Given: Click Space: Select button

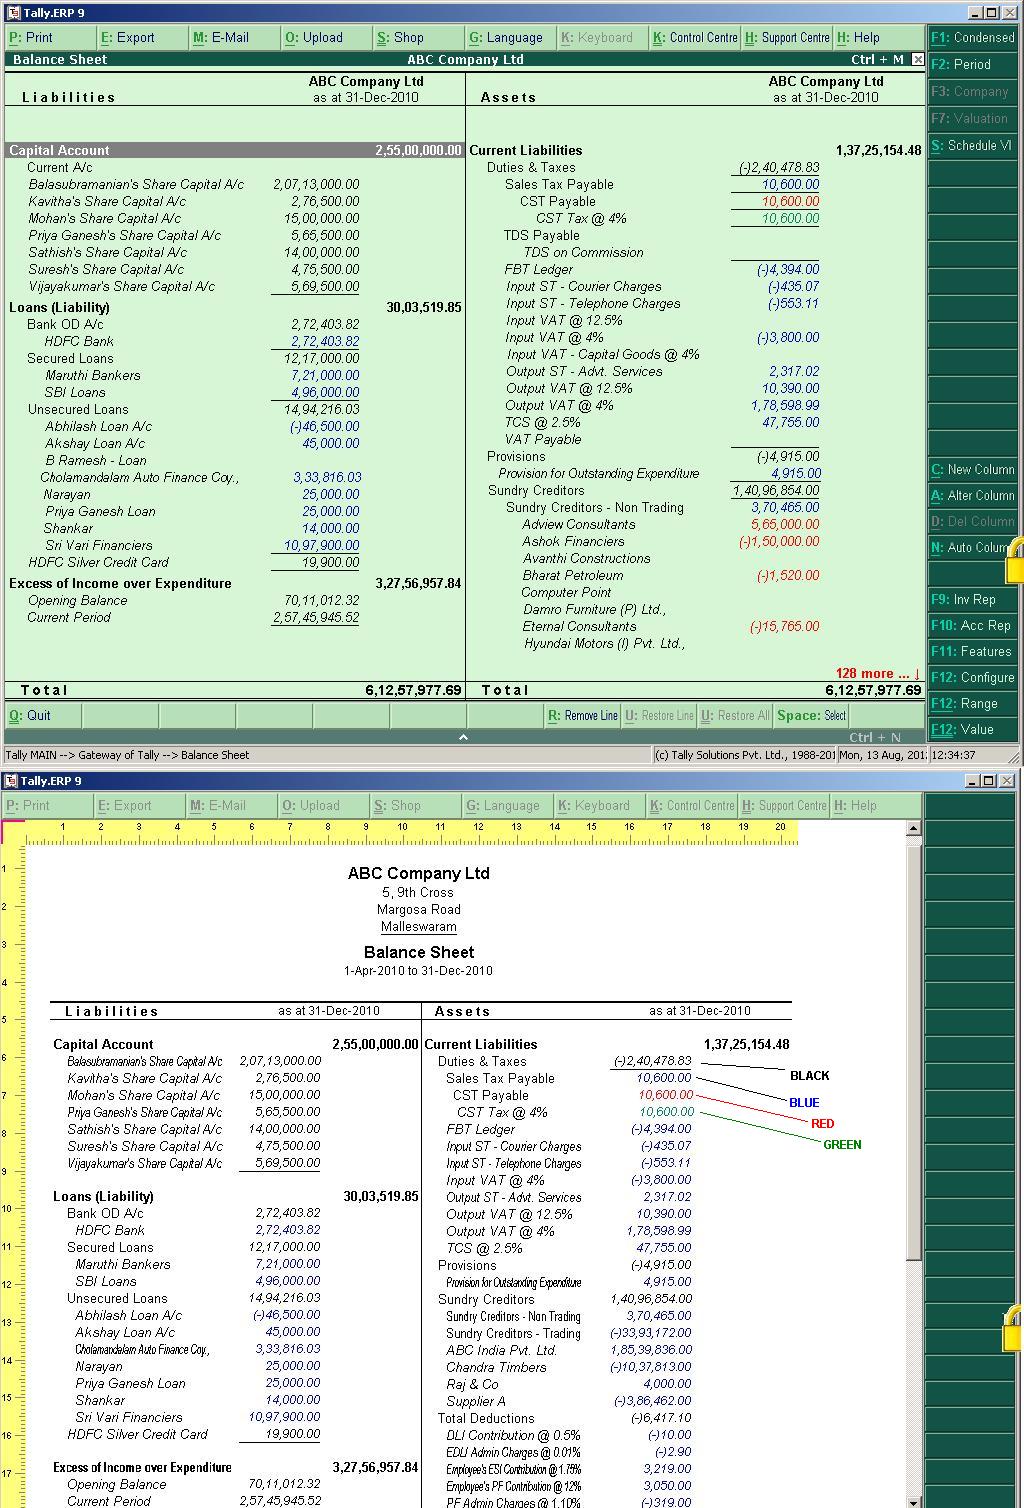Looking at the screenshot, I should pyautogui.click(x=812, y=715).
